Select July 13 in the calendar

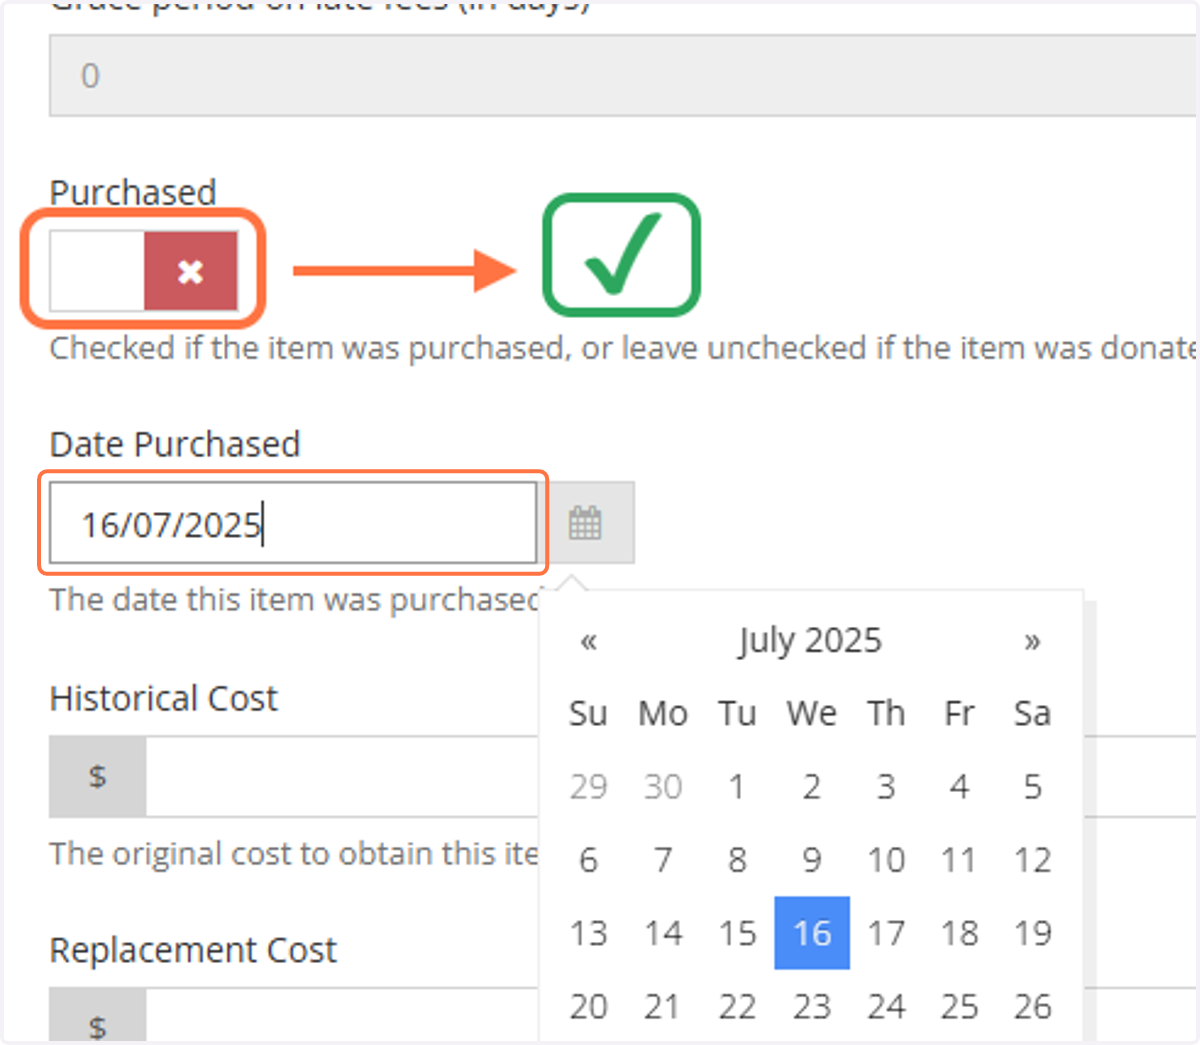coord(589,933)
